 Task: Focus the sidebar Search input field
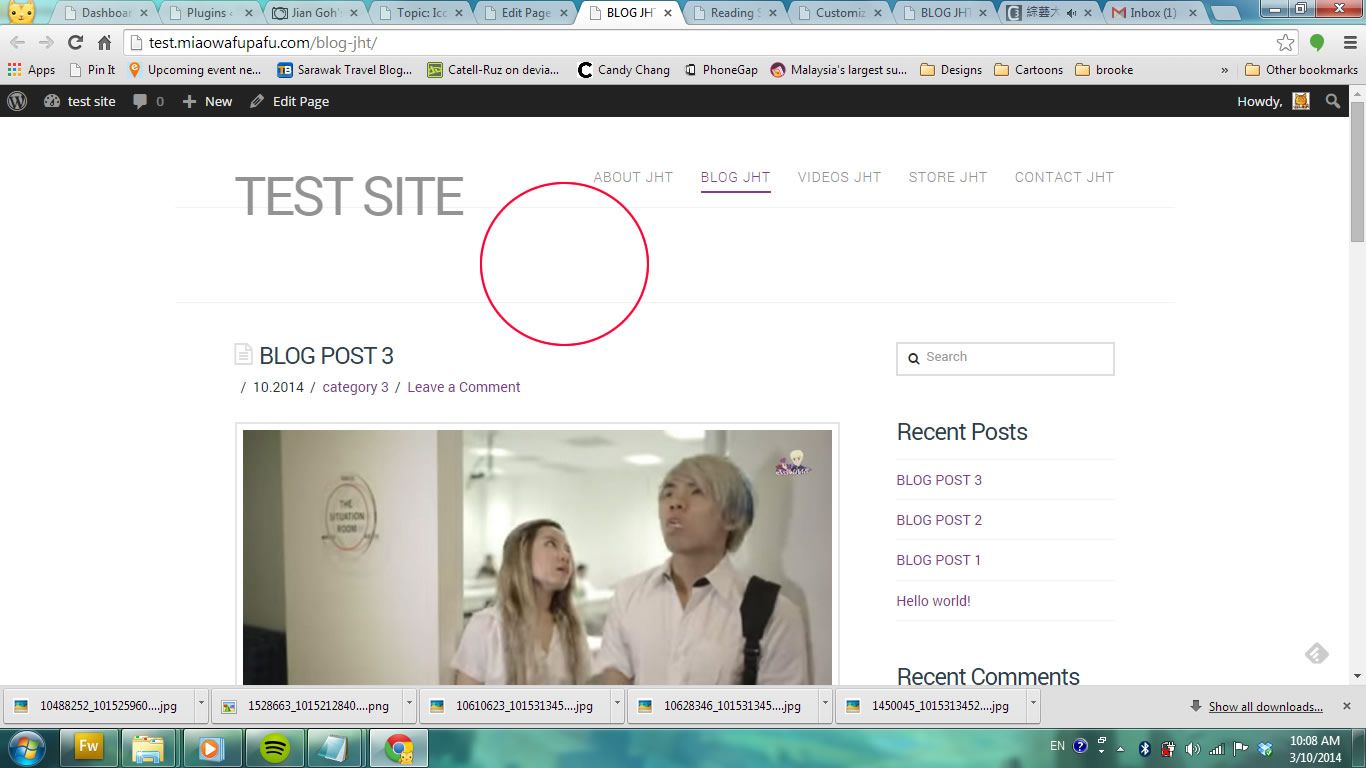[x=1005, y=358]
